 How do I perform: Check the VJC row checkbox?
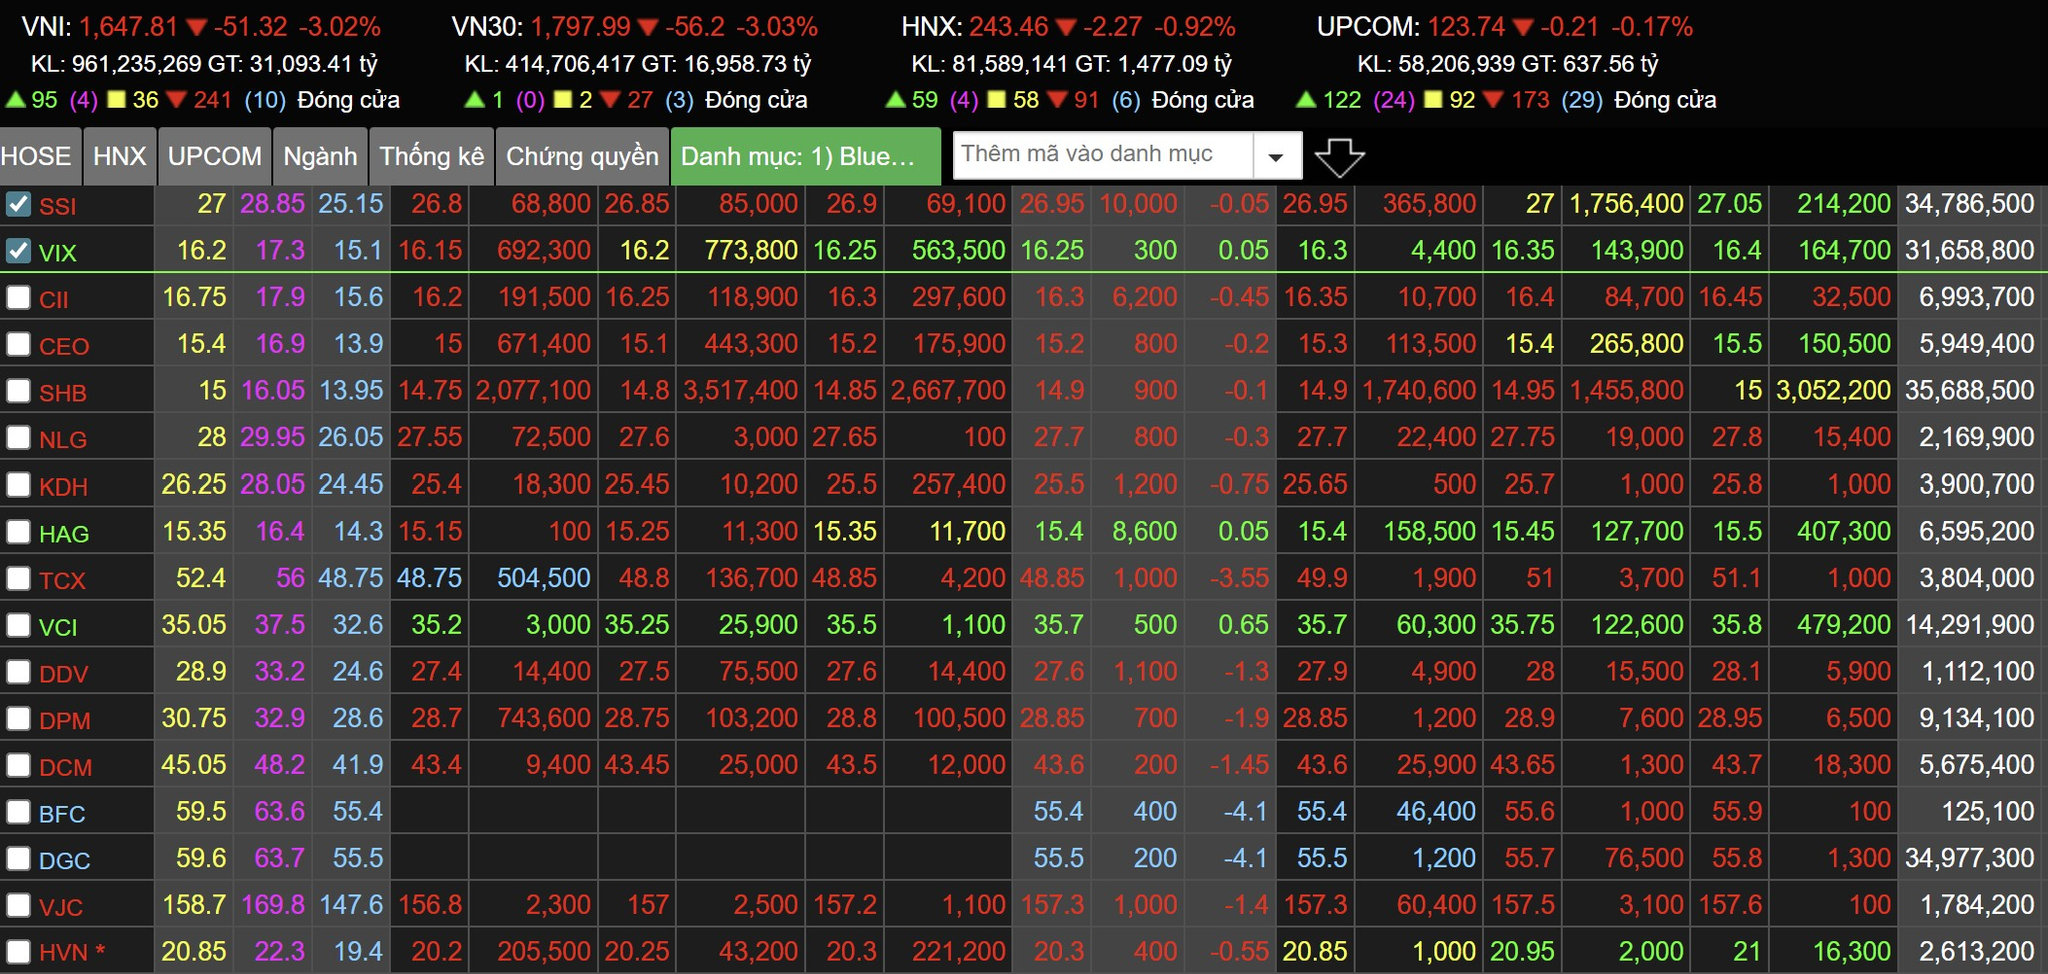[18, 906]
